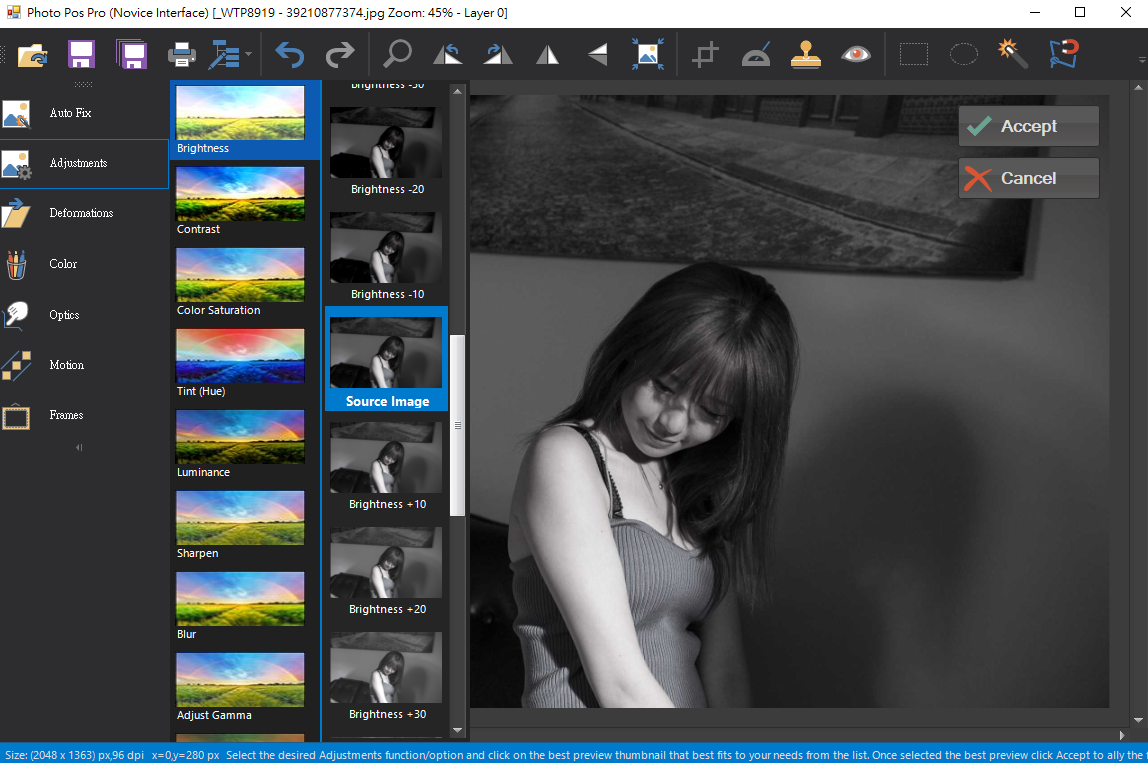The image size is (1148, 763).
Task: Accept the adjustment
Action: click(x=1028, y=127)
